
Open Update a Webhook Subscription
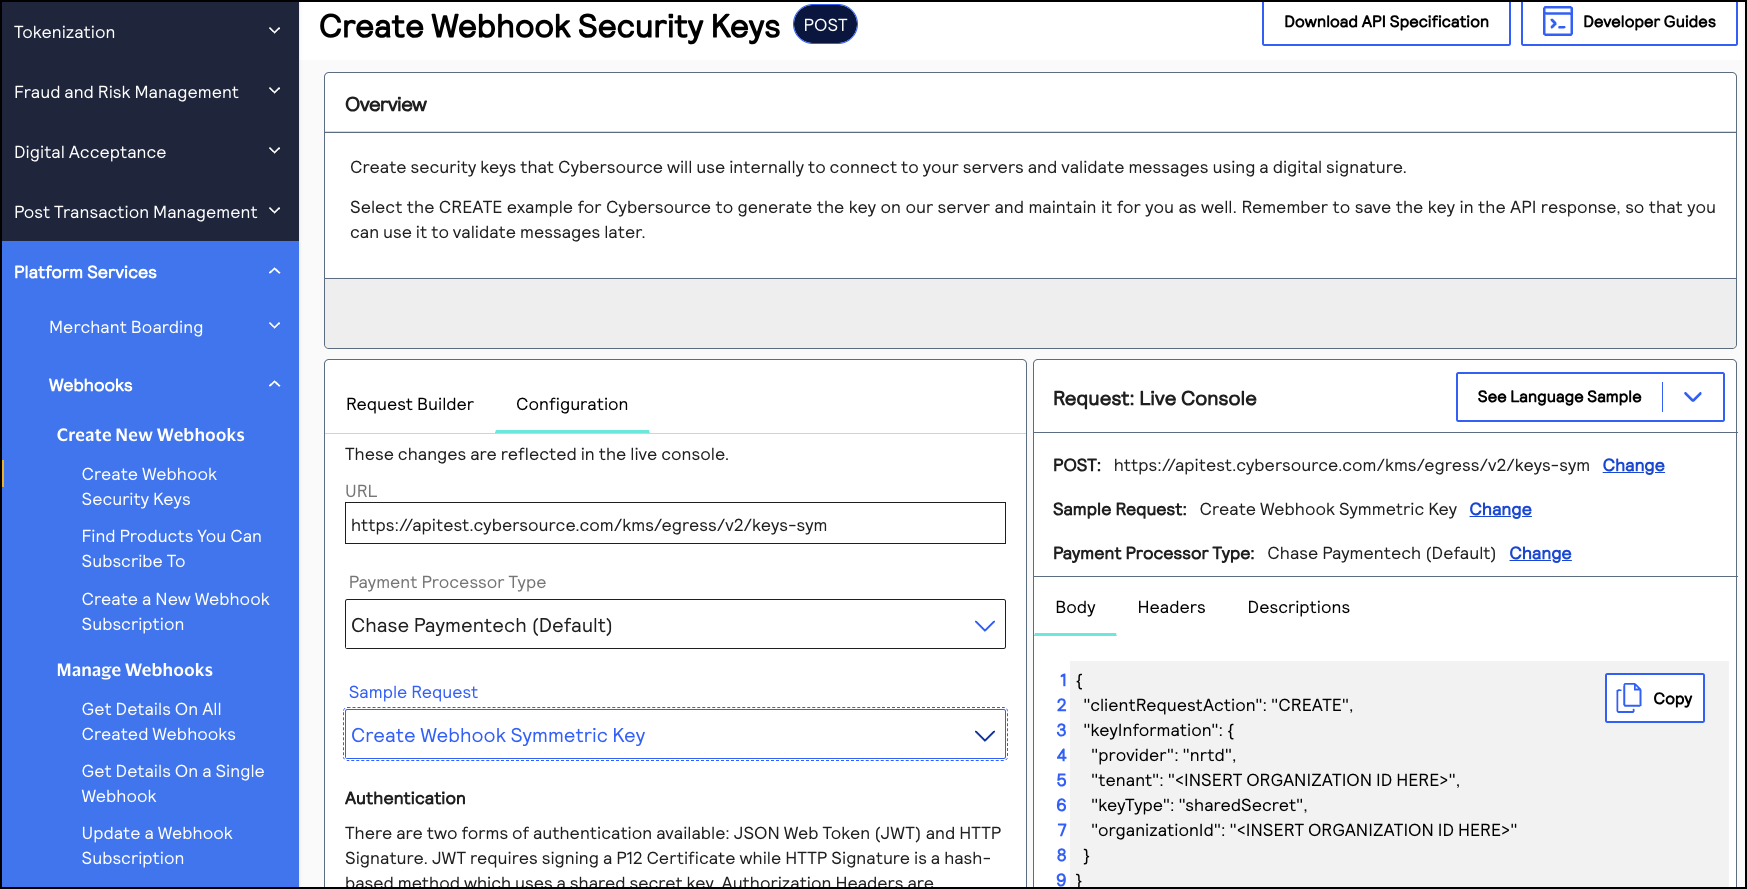(x=157, y=845)
